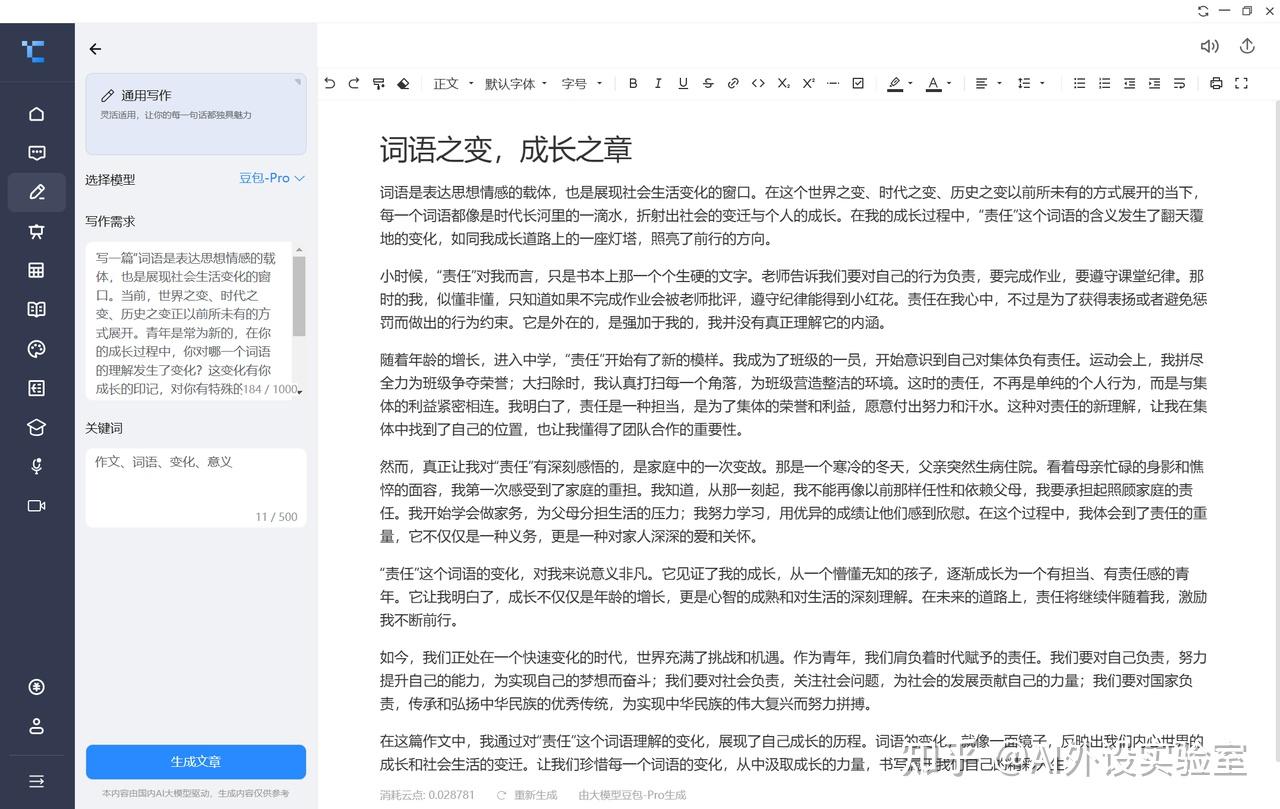The height and width of the screenshot is (809, 1280).
Task: Click the article title 词语之变，成长之章
Action: click(506, 150)
